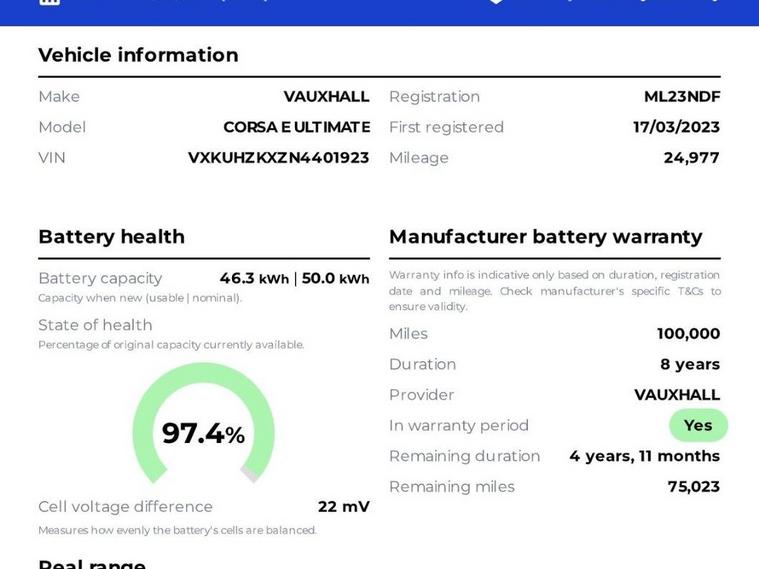Click the remaining duration 4 years, 11 months

pyautogui.click(x=644, y=456)
